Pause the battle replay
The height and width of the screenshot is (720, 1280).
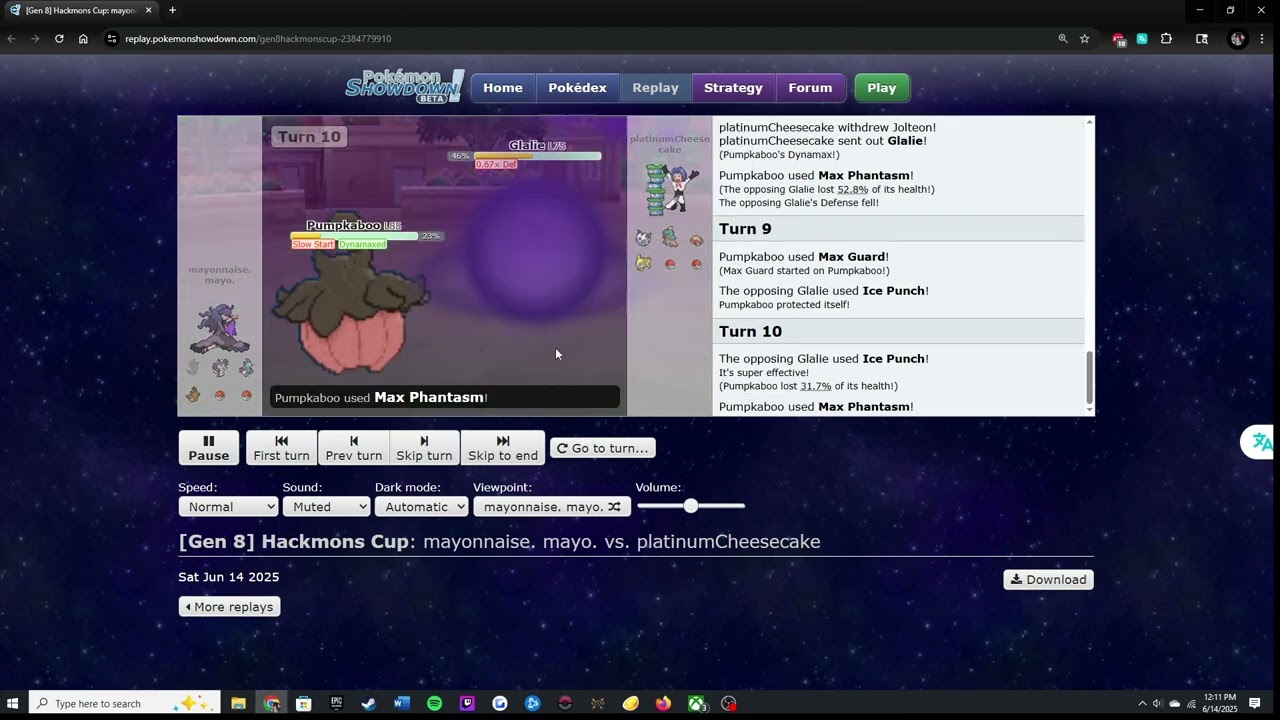coord(209,448)
